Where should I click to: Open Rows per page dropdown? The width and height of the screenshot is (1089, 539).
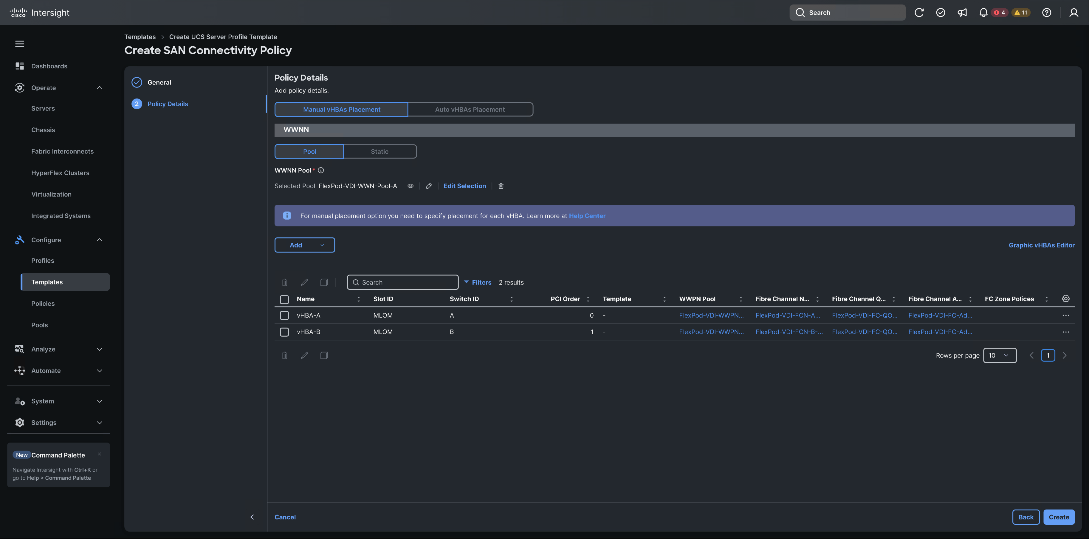click(1000, 356)
